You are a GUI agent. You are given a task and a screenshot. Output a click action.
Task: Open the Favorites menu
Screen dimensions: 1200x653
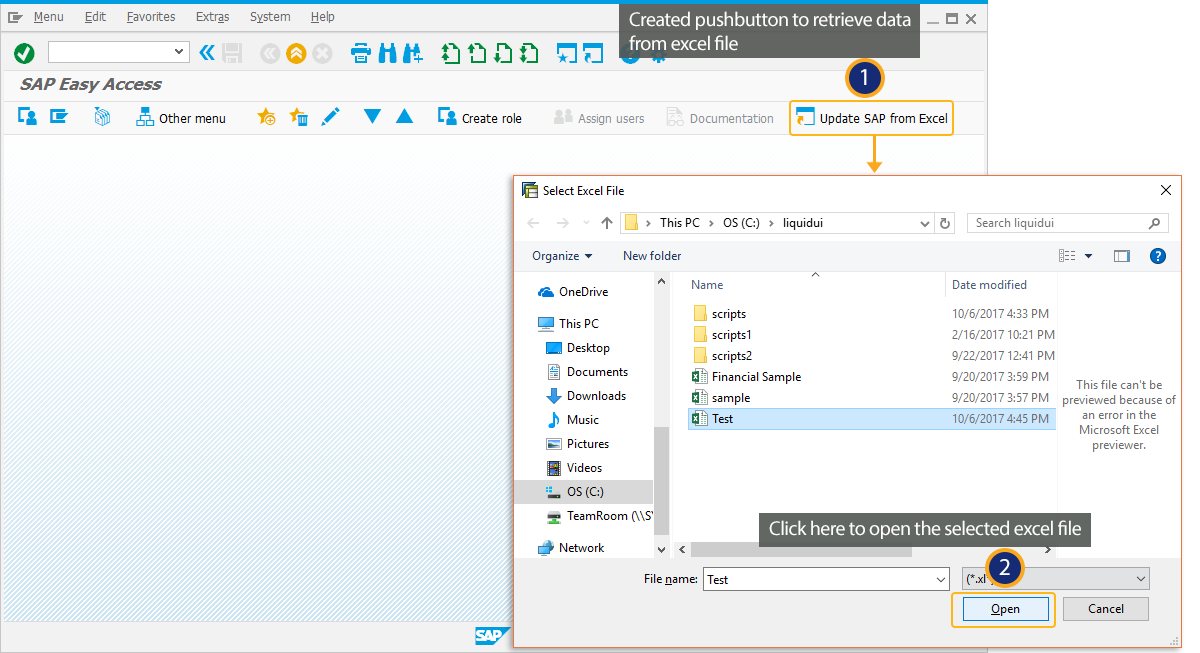[151, 17]
